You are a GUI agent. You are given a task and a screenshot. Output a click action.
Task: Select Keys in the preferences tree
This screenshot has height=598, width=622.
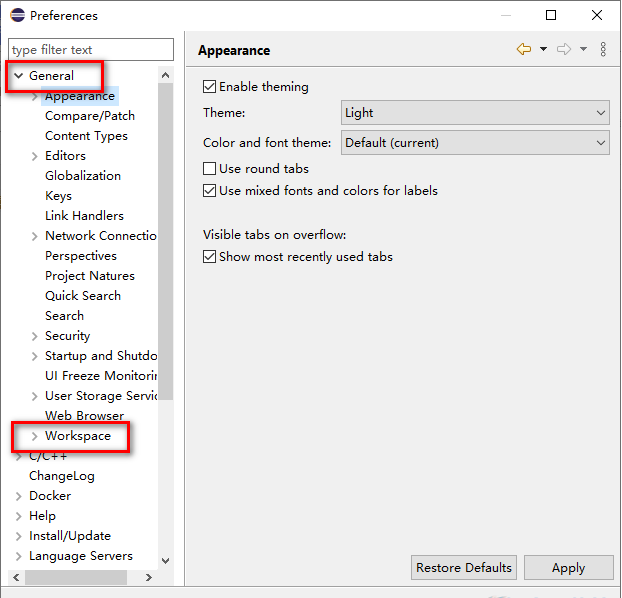click(x=58, y=196)
